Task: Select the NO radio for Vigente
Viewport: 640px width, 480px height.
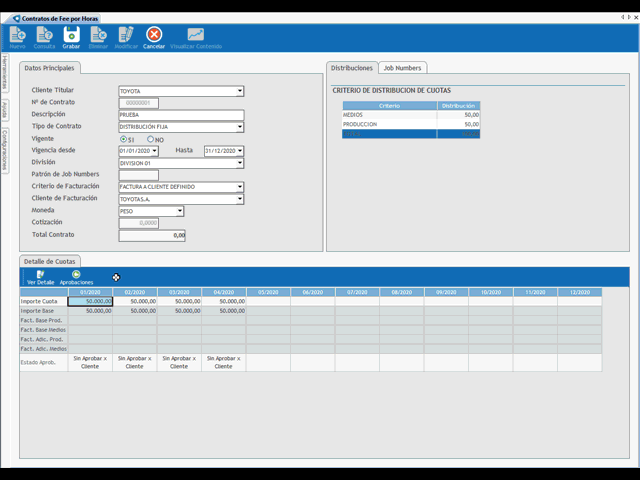Action: tap(151, 139)
